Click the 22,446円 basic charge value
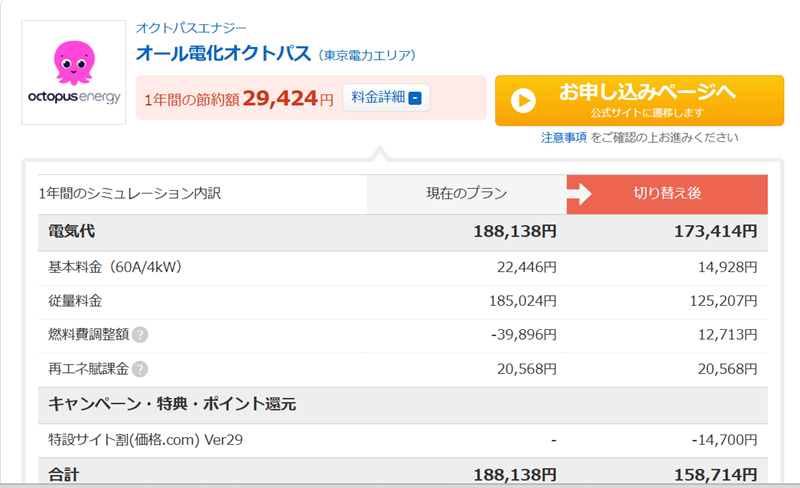800x488 pixels. click(x=527, y=267)
